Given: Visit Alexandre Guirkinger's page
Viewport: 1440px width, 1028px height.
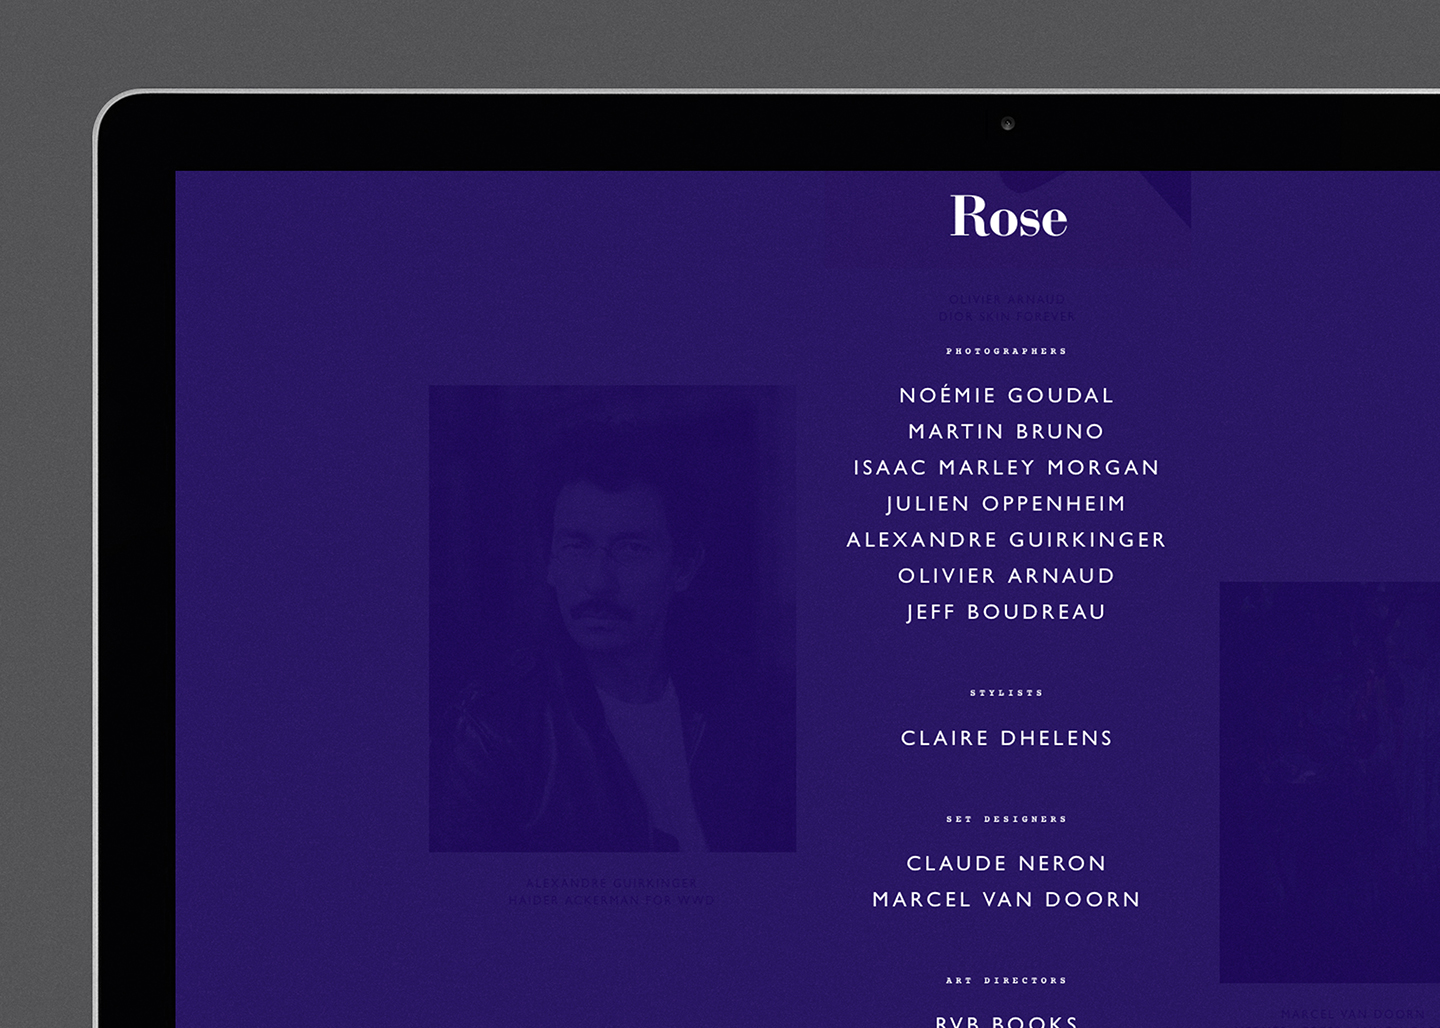Looking at the screenshot, I should point(1006,540).
